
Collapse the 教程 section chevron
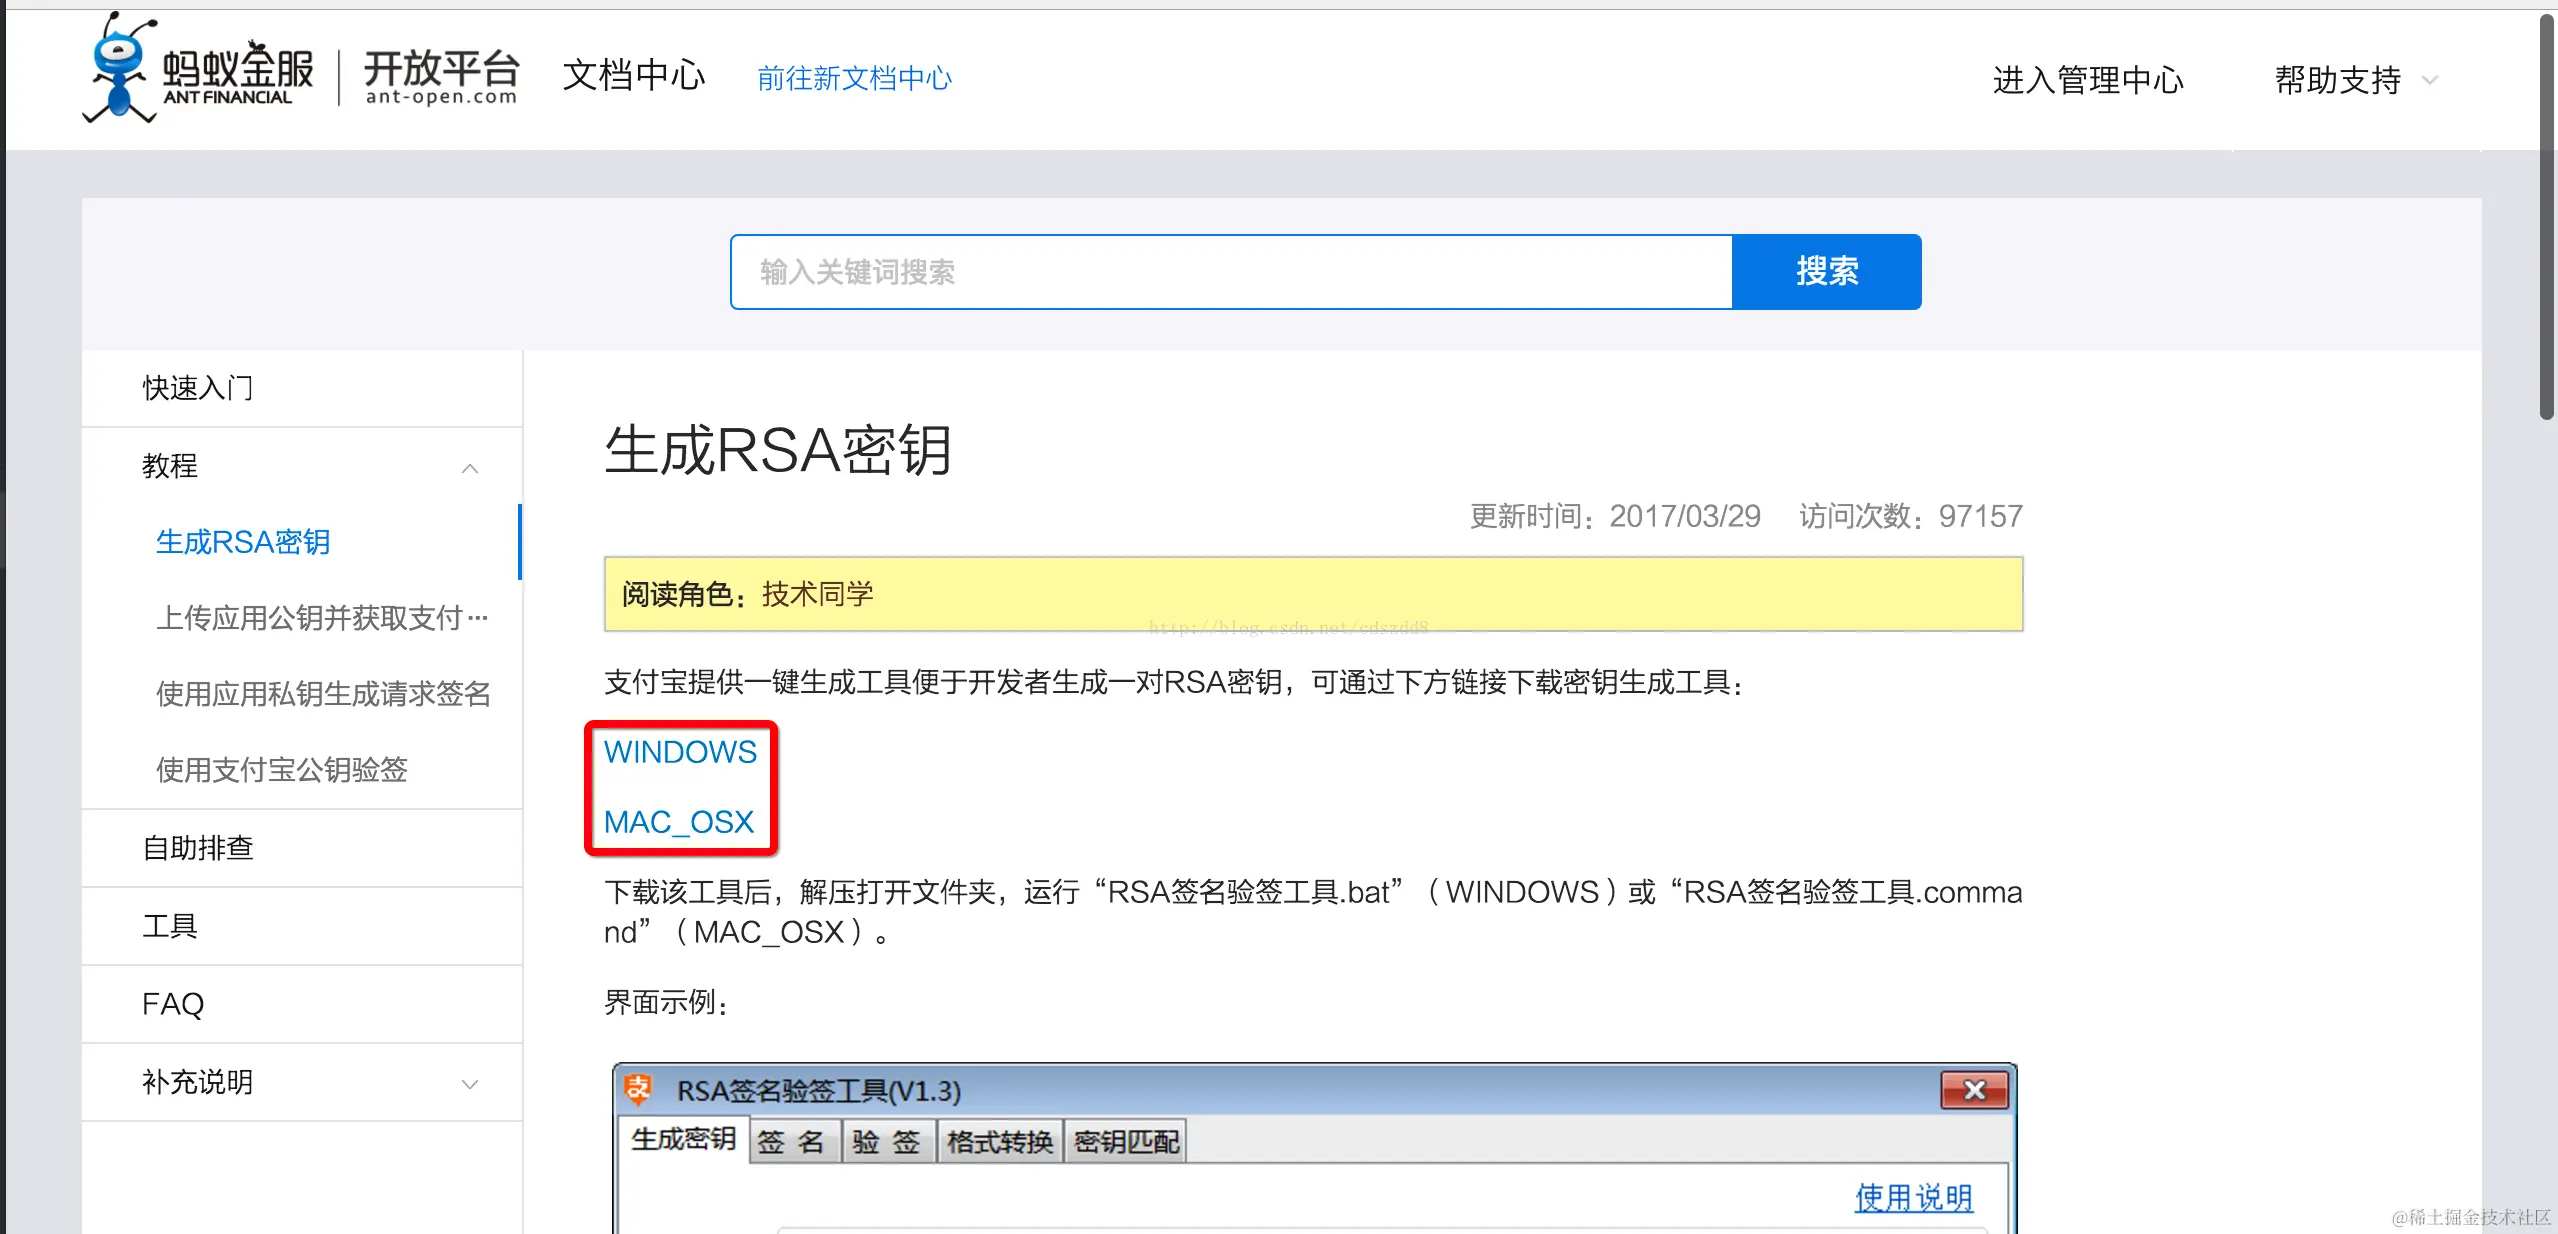(469, 468)
